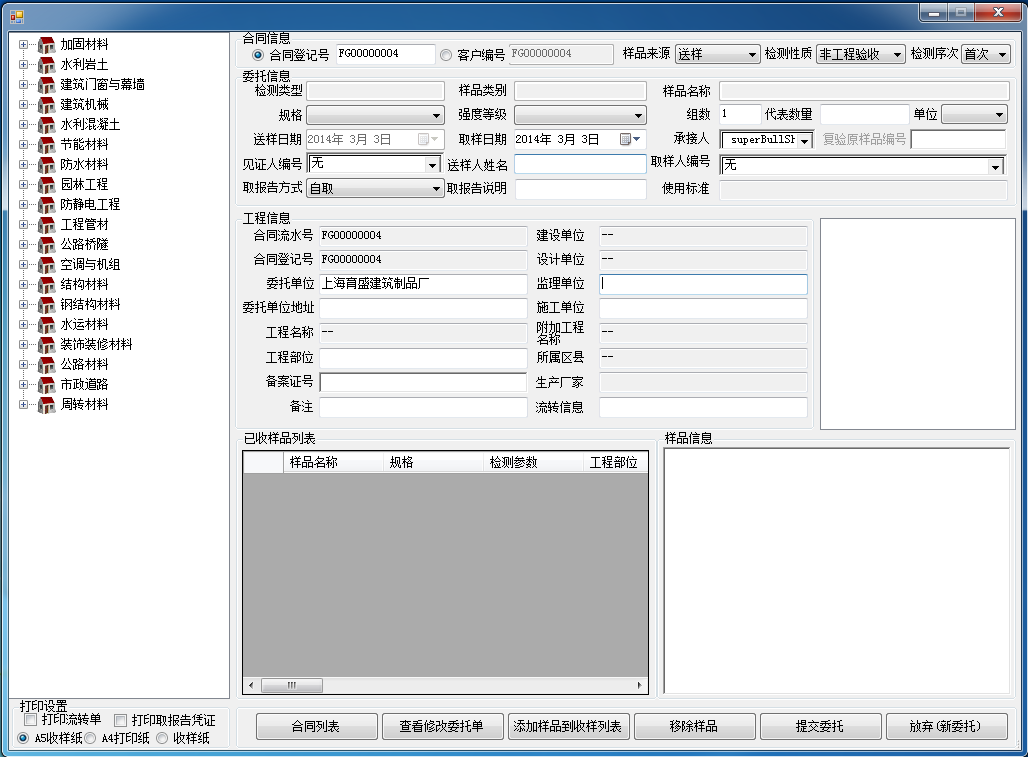Select 节能材料 in the category tree
Viewport: 1028px width, 757px height.
[x=84, y=144]
